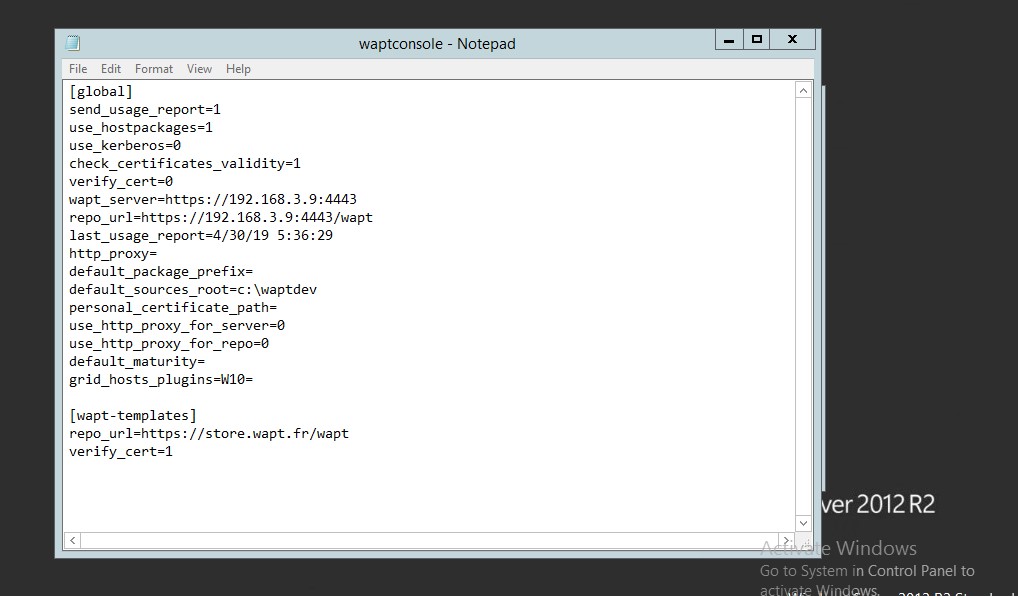This screenshot has height=596, width=1018.
Task: Open the File menu
Action: pyautogui.click(x=78, y=69)
